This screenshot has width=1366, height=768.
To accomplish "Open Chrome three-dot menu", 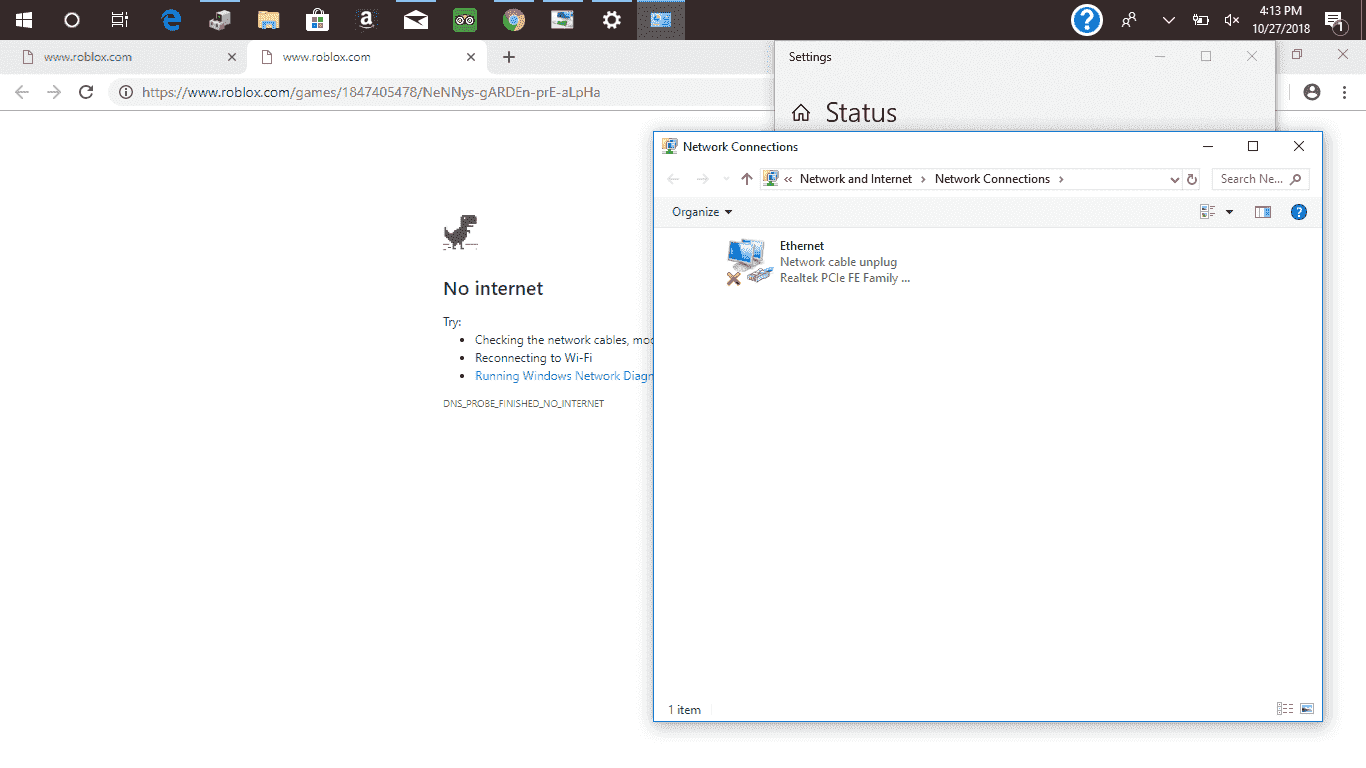I will click(1345, 92).
